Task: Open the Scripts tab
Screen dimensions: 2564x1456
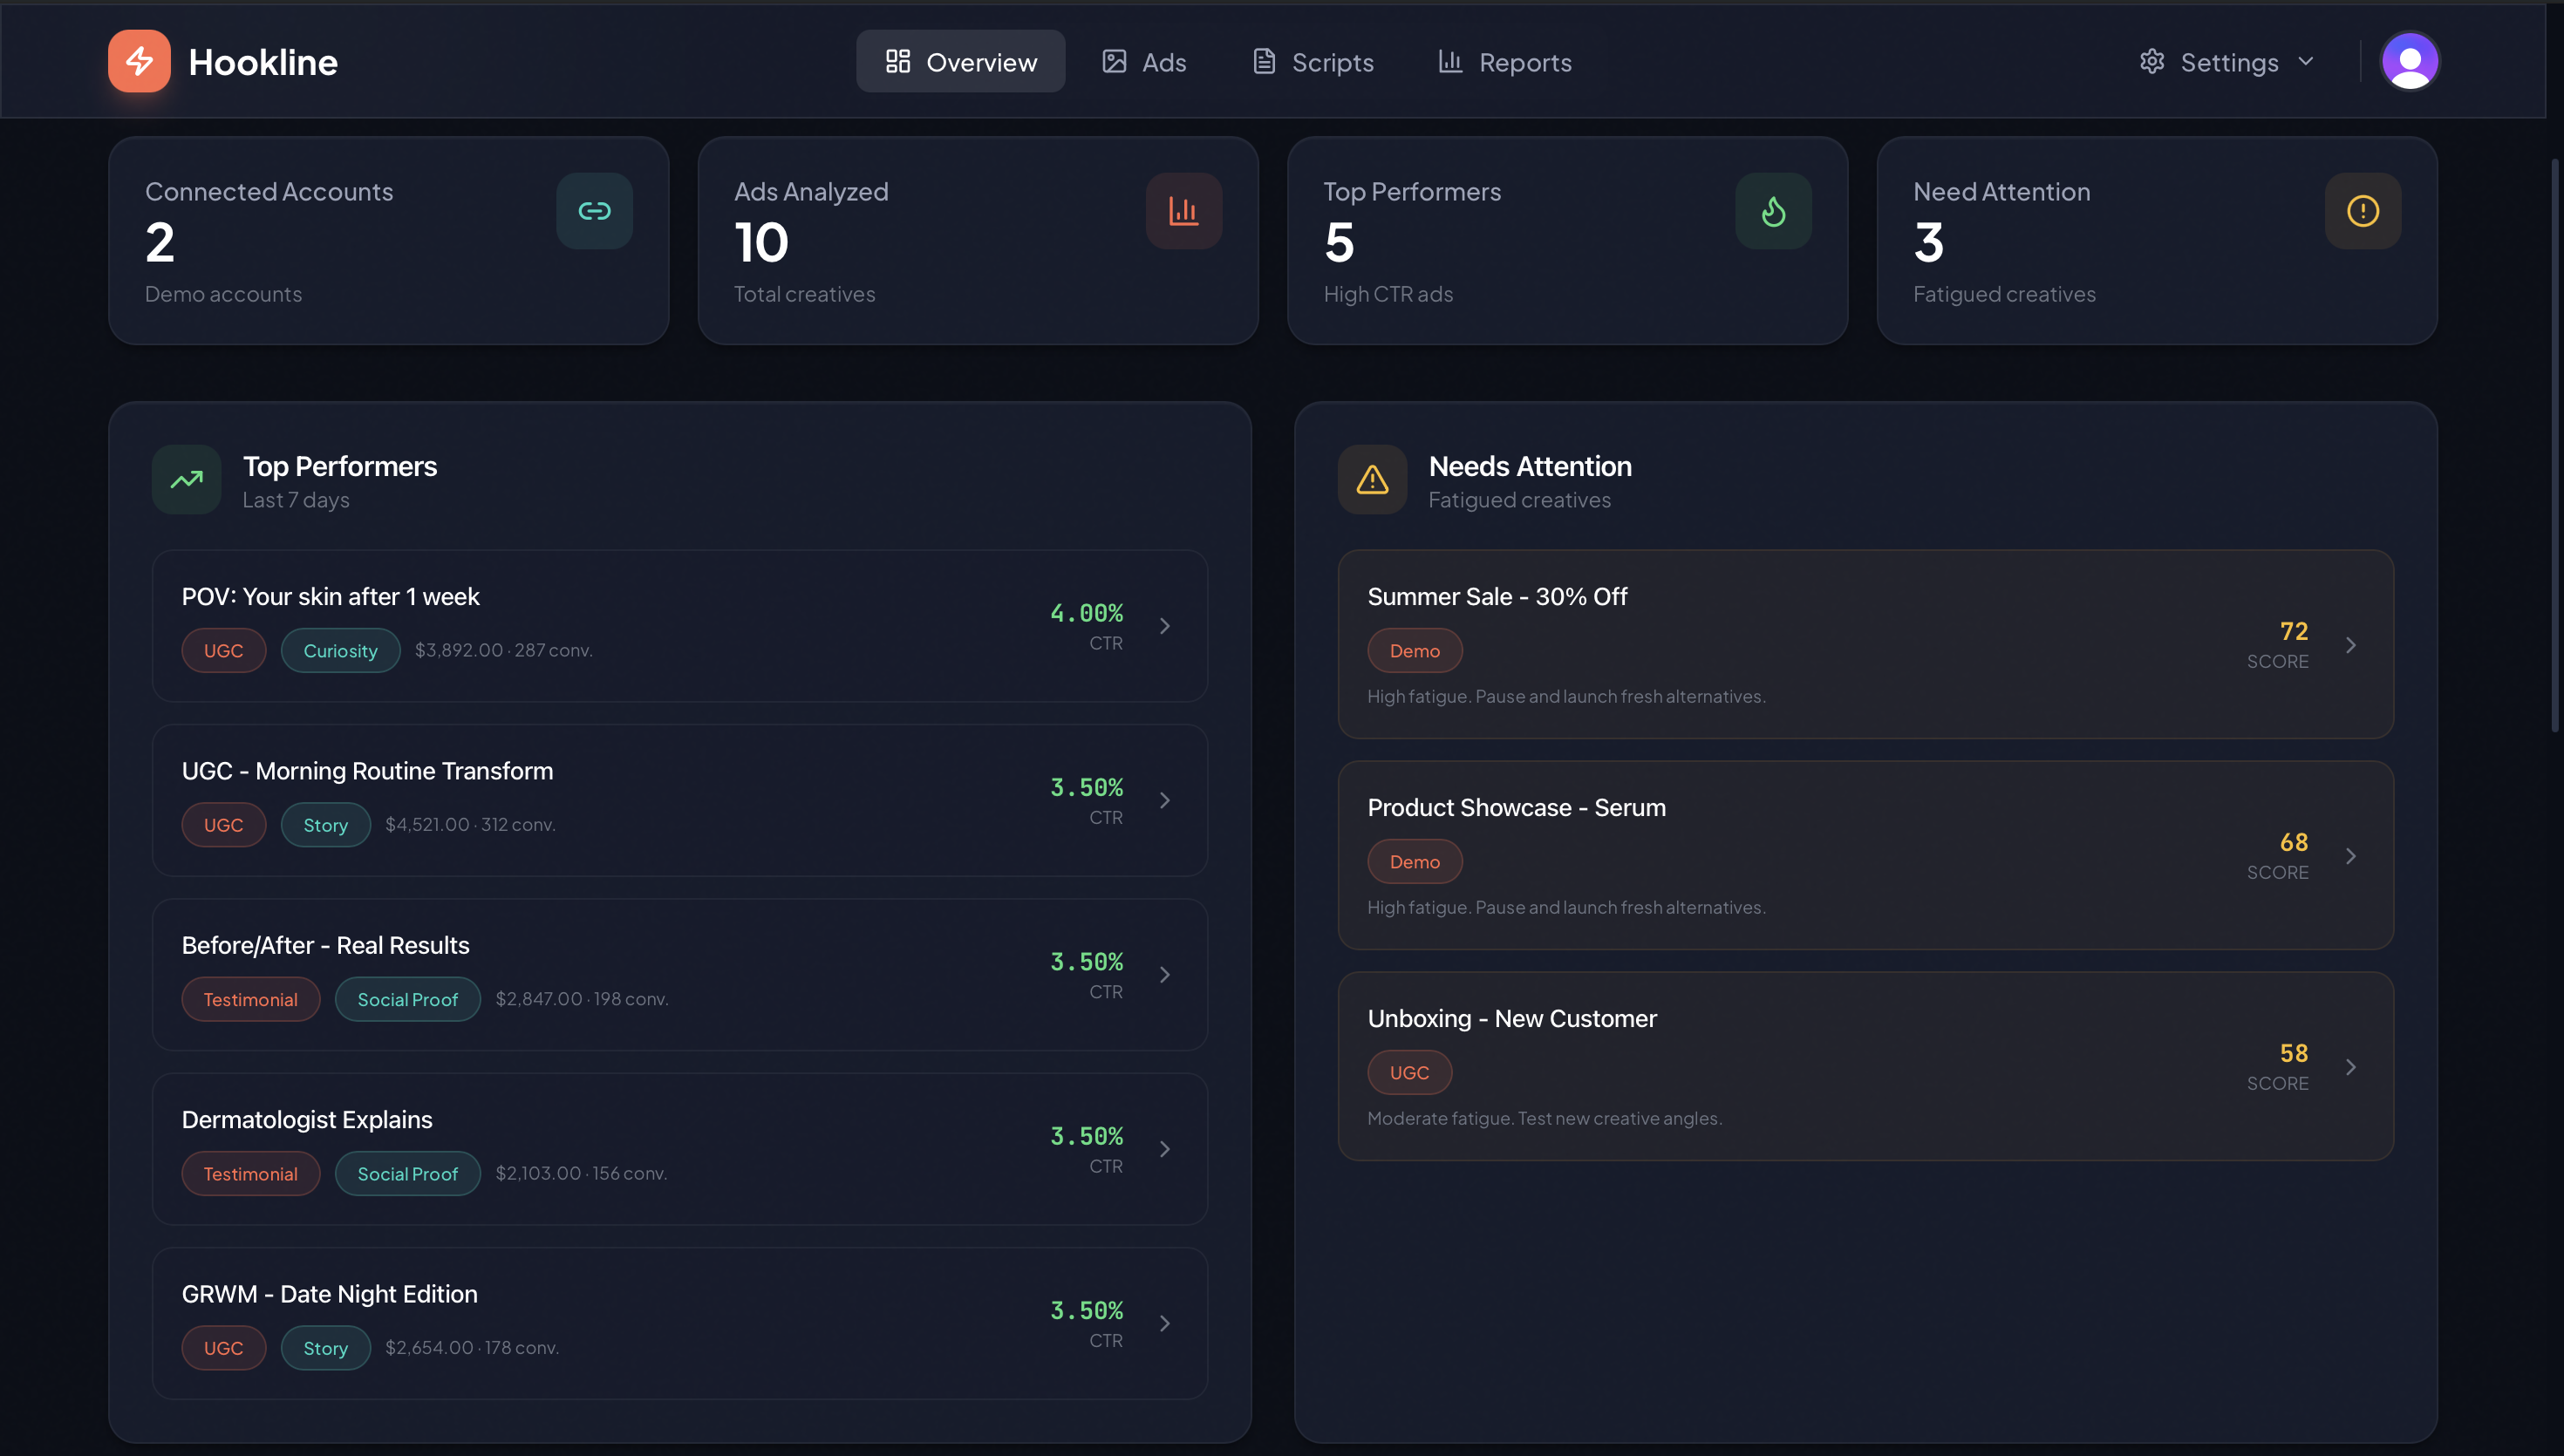Action: click(1313, 62)
